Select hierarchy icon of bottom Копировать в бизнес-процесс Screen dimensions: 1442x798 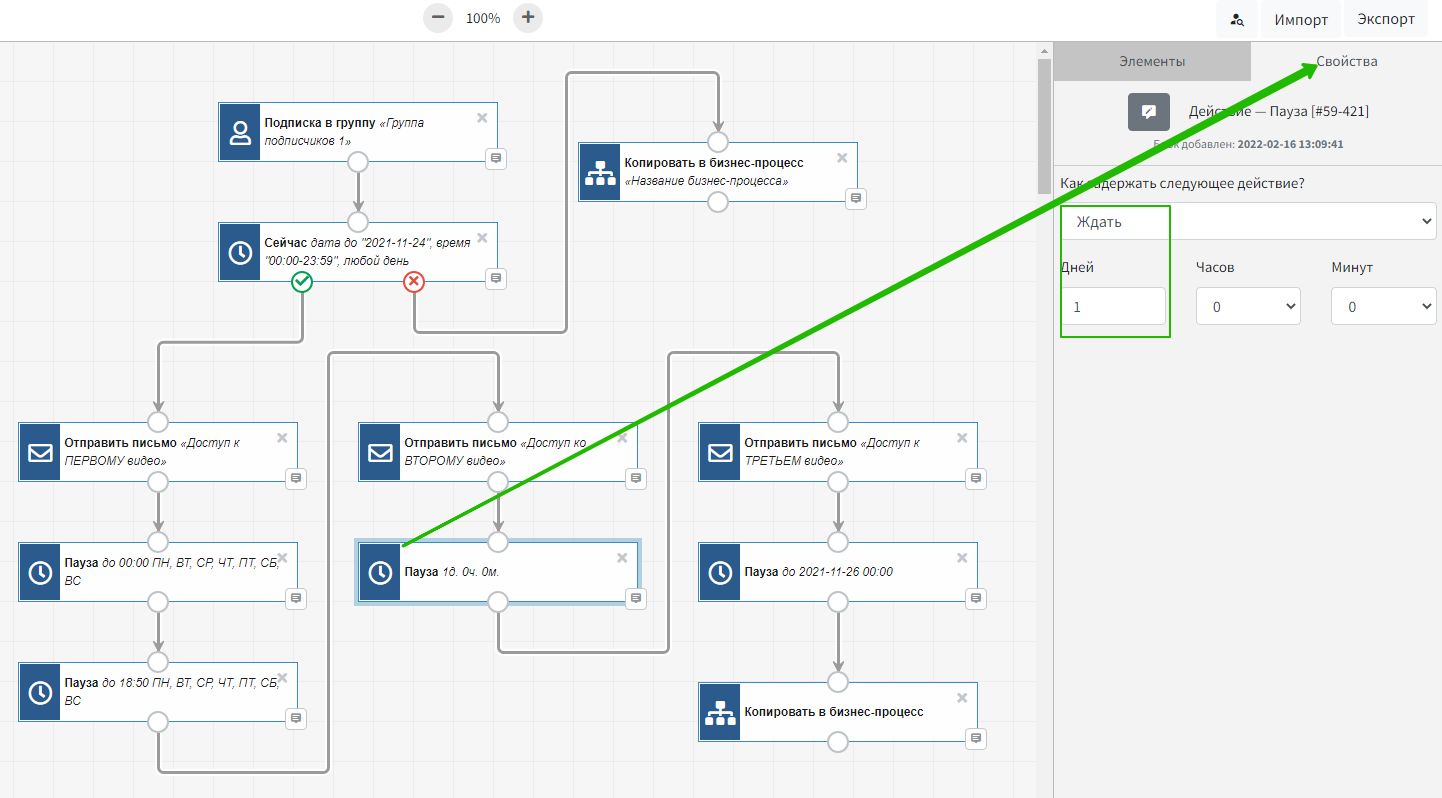[720, 712]
